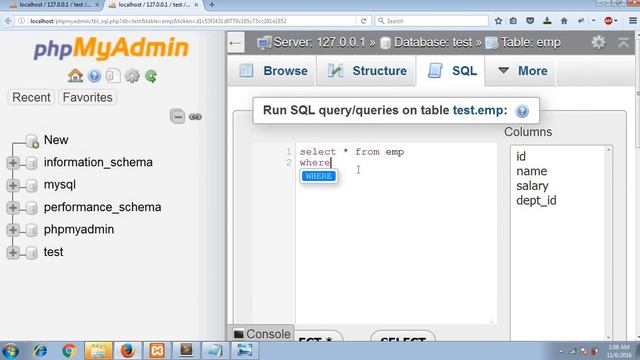
Task: Expand the mysql database node
Action: 13,185
